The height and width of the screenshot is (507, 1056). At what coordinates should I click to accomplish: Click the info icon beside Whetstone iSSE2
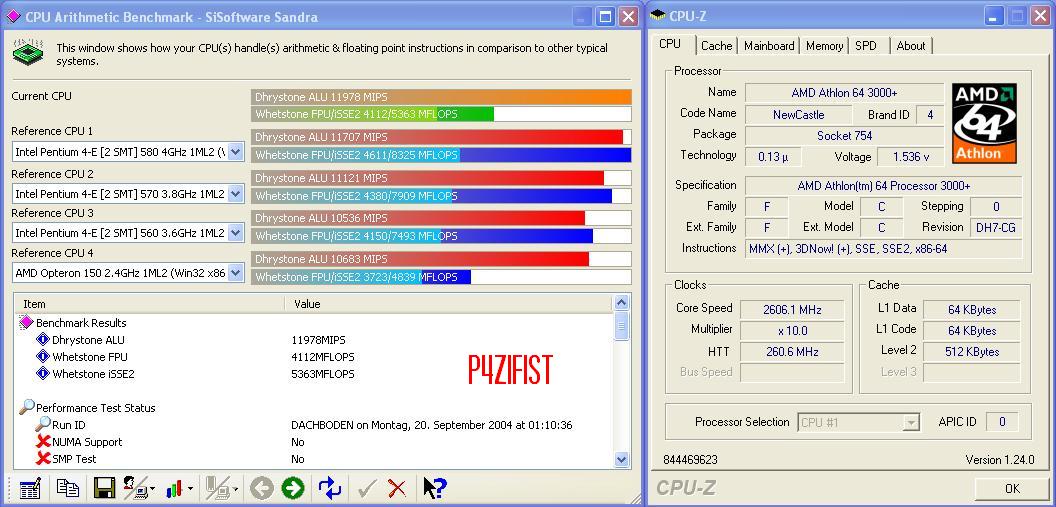coord(43,373)
